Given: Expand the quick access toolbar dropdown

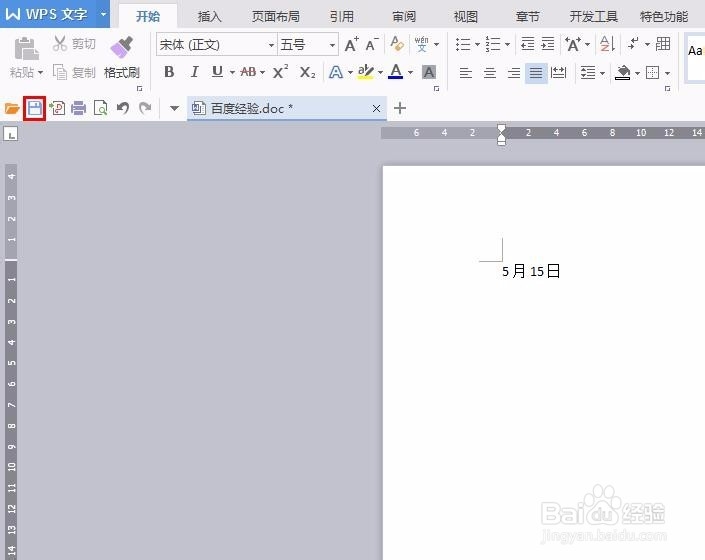Looking at the screenshot, I should click(174, 108).
